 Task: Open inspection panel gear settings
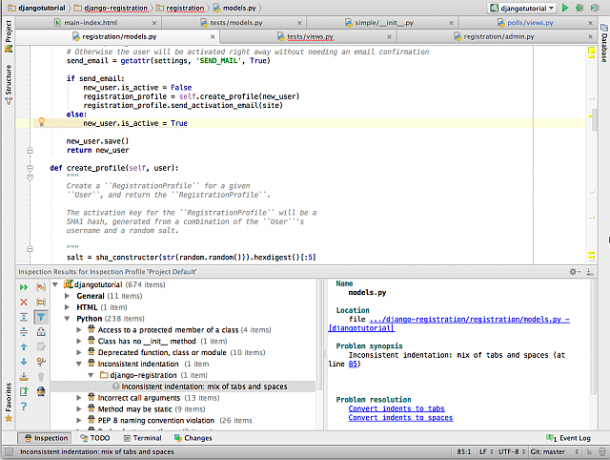point(575,272)
